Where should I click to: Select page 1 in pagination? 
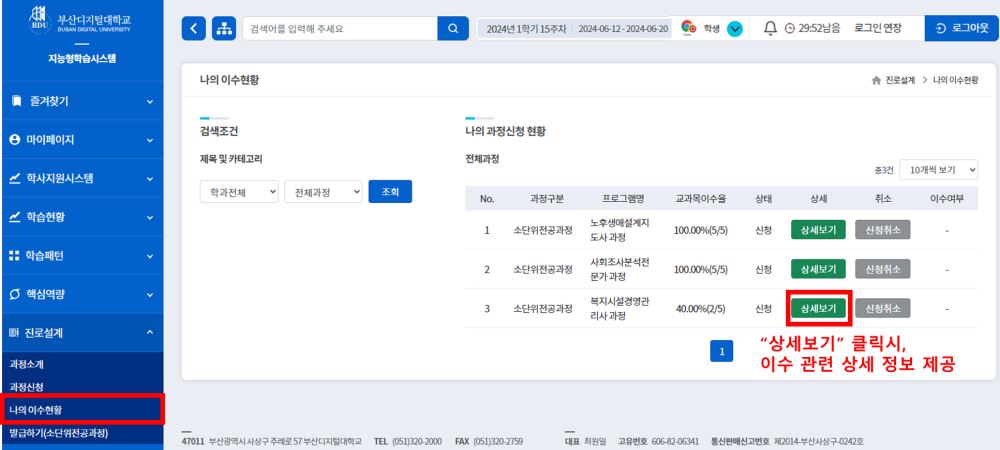721,351
